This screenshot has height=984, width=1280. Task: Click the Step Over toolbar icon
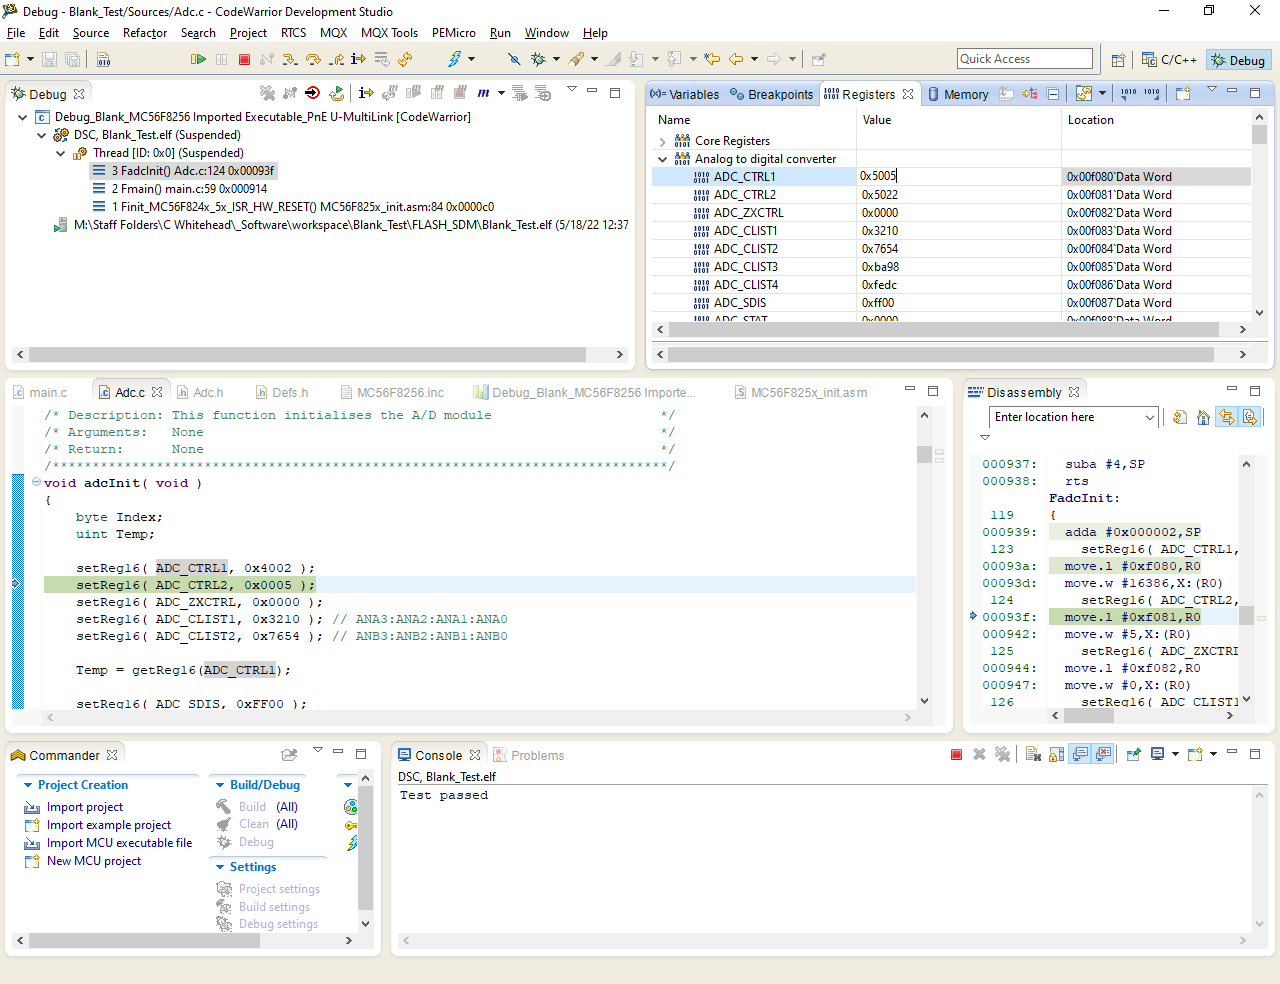pos(313,60)
